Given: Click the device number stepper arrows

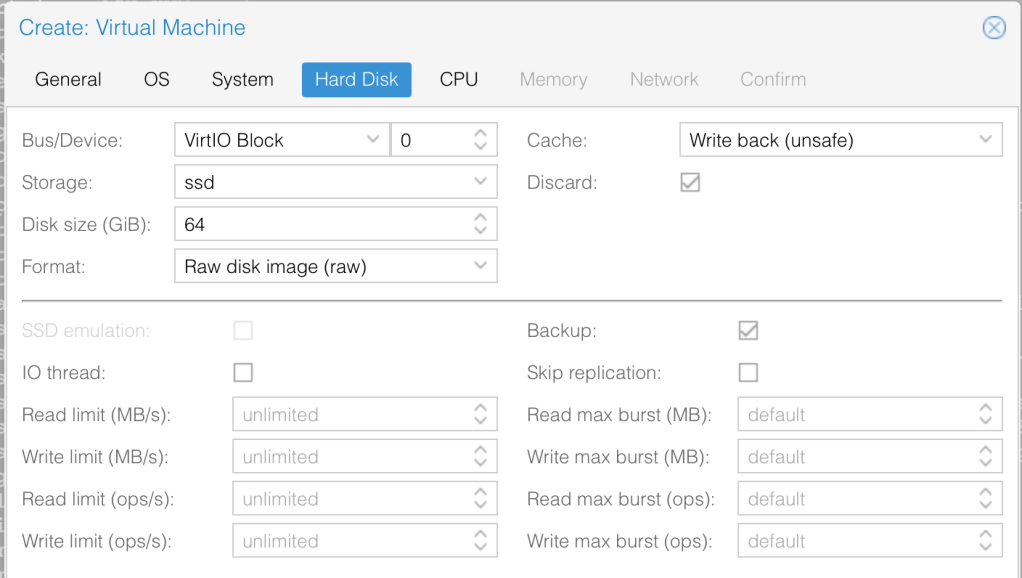Looking at the screenshot, I should [x=480, y=140].
